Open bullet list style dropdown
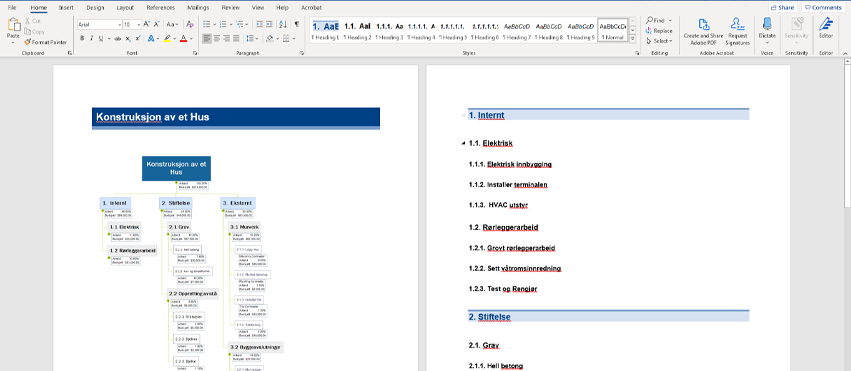The width and height of the screenshot is (851, 371). coord(215,24)
